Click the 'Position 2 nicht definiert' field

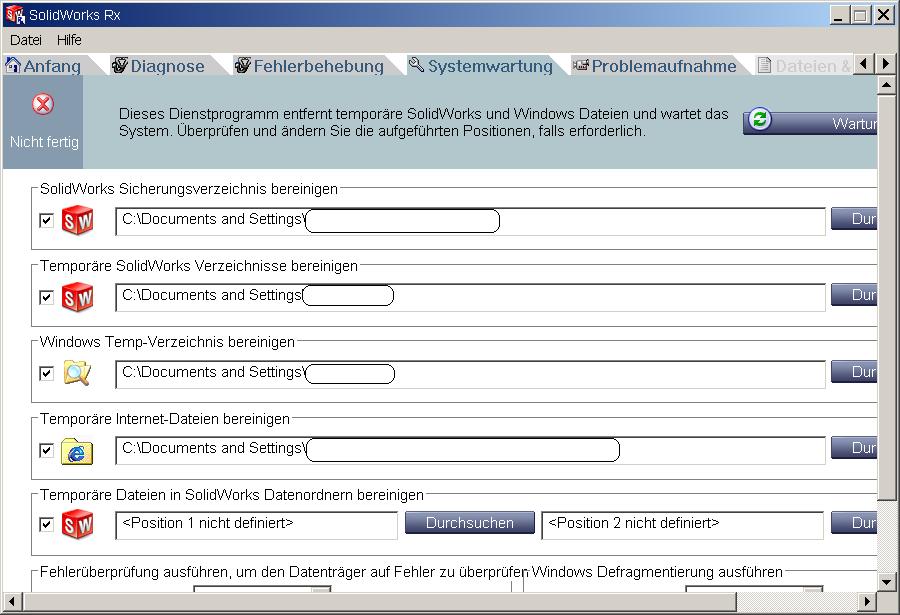pyautogui.click(x=682, y=525)
